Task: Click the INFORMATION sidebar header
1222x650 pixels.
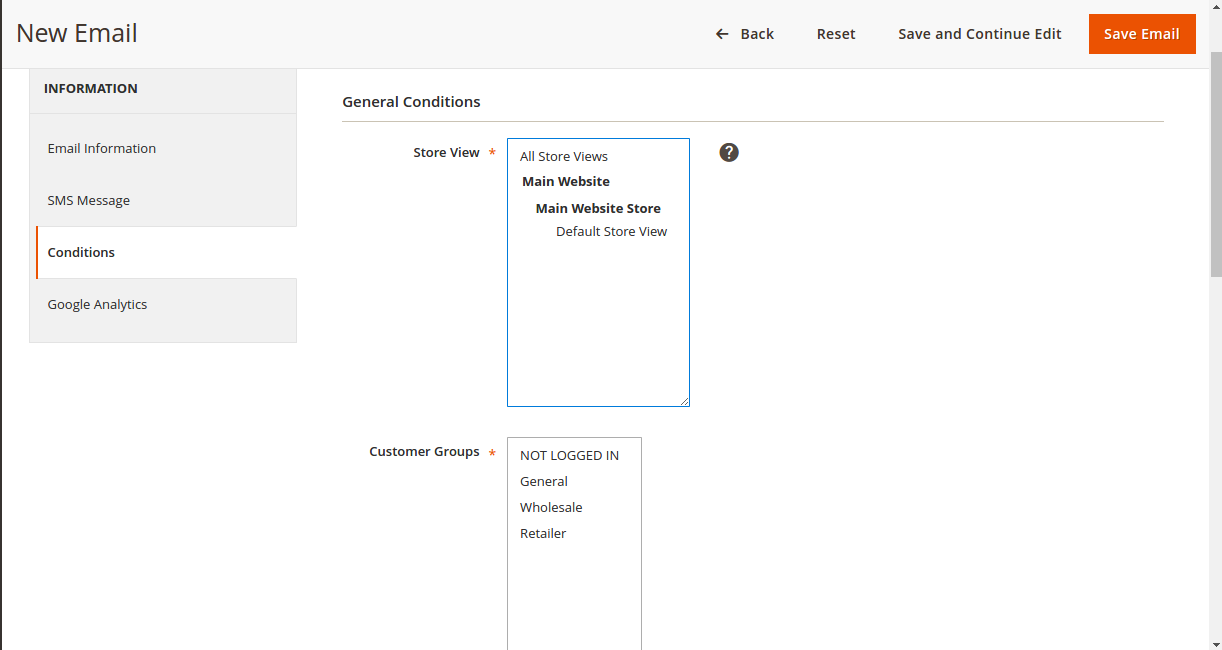Action: pos(91,88)
